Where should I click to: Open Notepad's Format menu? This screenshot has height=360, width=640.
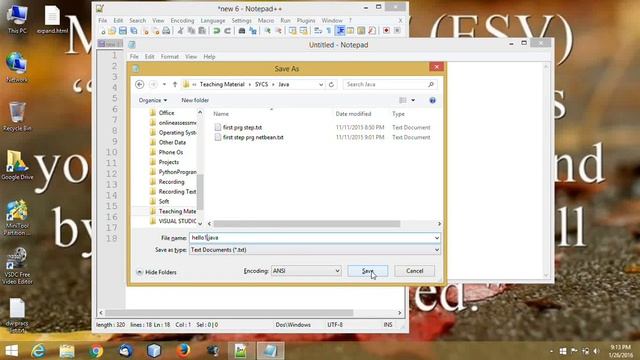pos(169,57)
